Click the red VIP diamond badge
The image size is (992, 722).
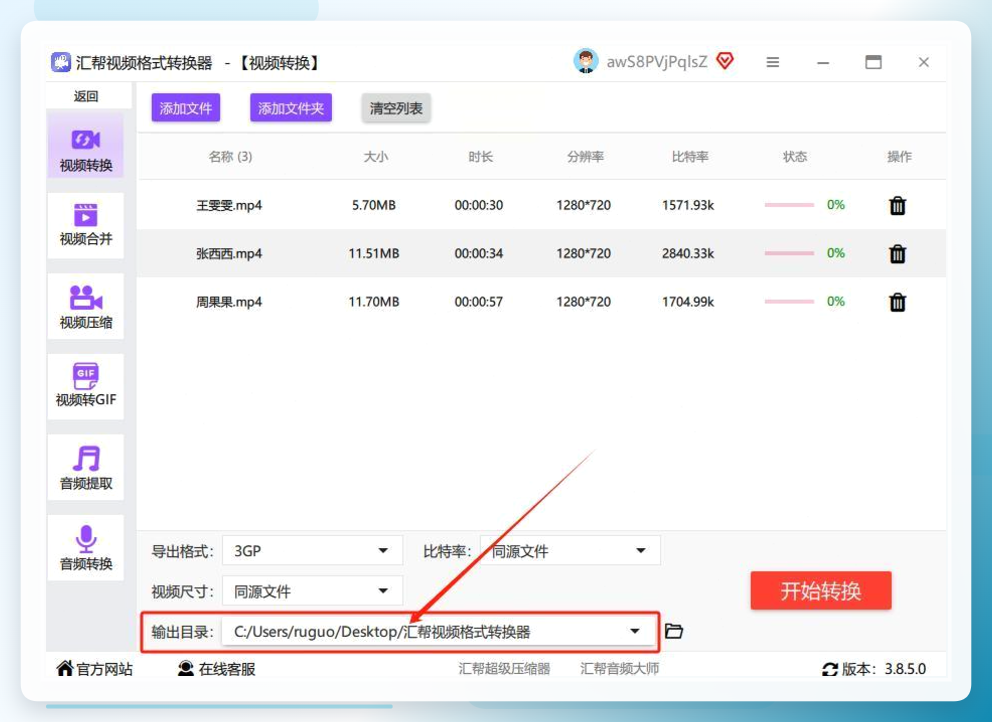point(725,61)
